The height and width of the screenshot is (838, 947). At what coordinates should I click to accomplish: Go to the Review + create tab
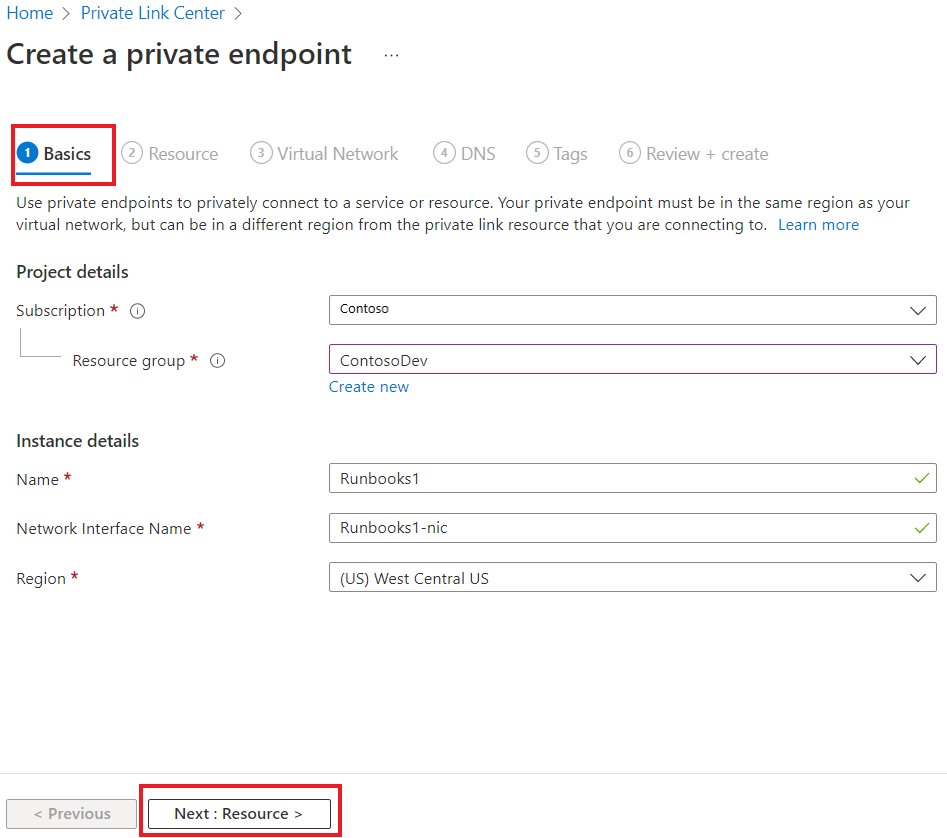point(694,154)
